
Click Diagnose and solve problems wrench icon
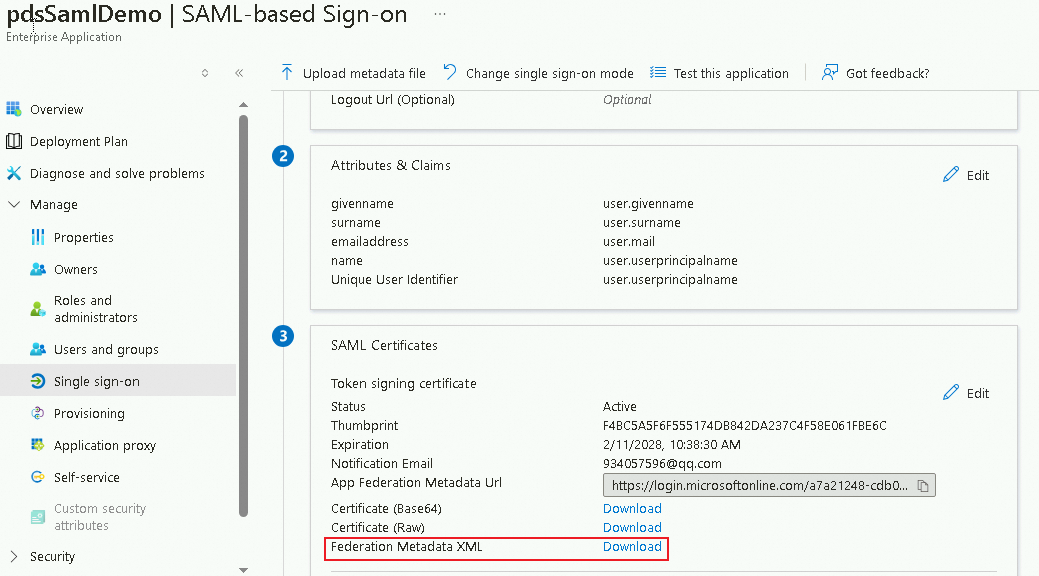pos(13,173)
